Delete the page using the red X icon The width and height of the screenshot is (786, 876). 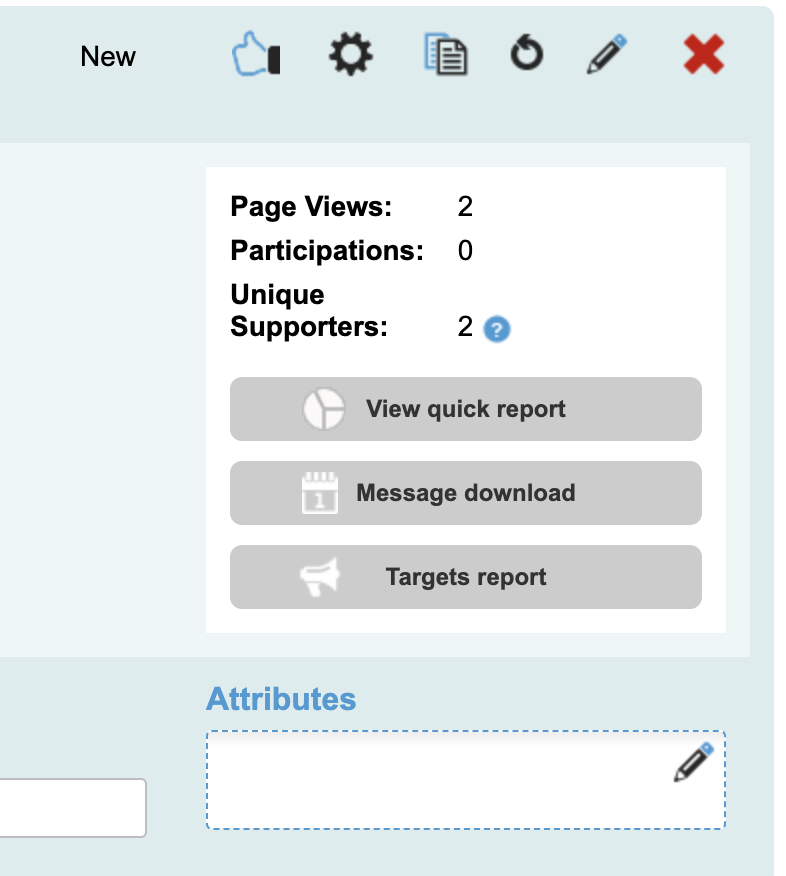(704, 55)
